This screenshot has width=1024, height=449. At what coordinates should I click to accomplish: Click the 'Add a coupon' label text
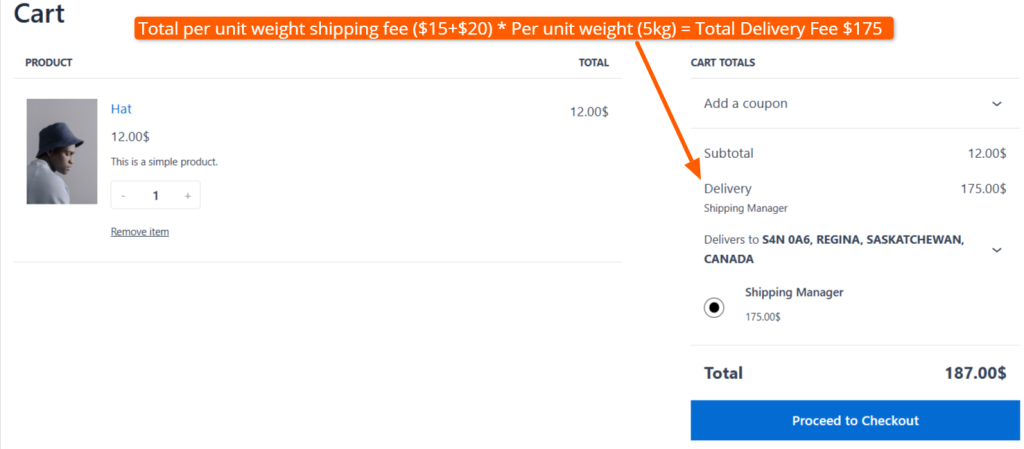pyautogui.click(x=745, y=103)
